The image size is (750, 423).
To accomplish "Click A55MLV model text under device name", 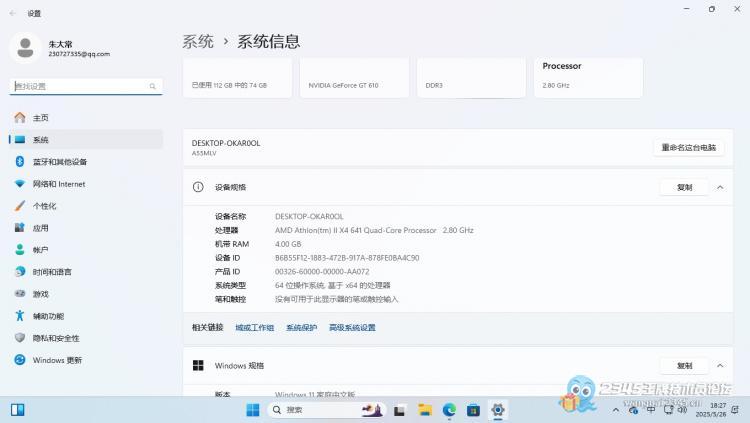I will 204,153.
